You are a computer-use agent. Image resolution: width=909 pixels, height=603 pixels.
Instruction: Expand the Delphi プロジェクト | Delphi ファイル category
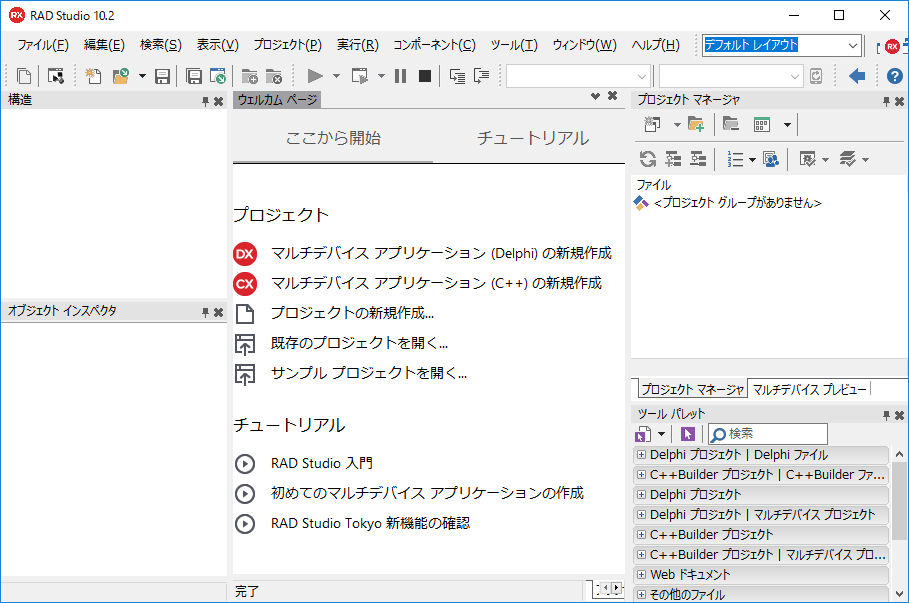[x=641, y=455]
